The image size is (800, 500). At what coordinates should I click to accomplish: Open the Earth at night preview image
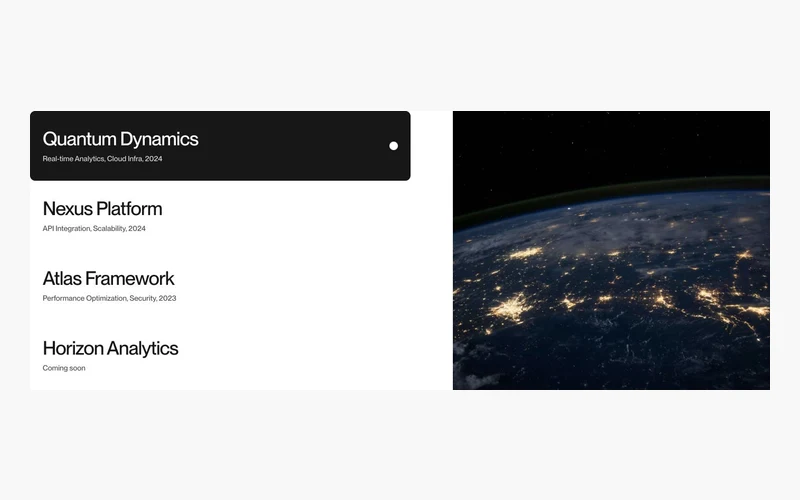611,251
